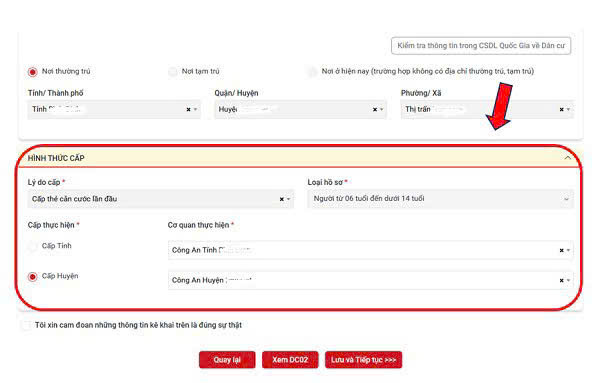Tick the Tôi xin cam đoan checkbox
The image size is (600, 383).
[x=26, y=325]
